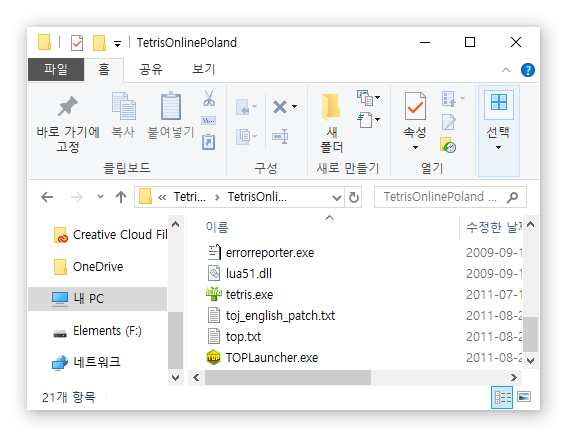
Task: Select Creative Cloud Files in sidebar
Action: [110, 235]
